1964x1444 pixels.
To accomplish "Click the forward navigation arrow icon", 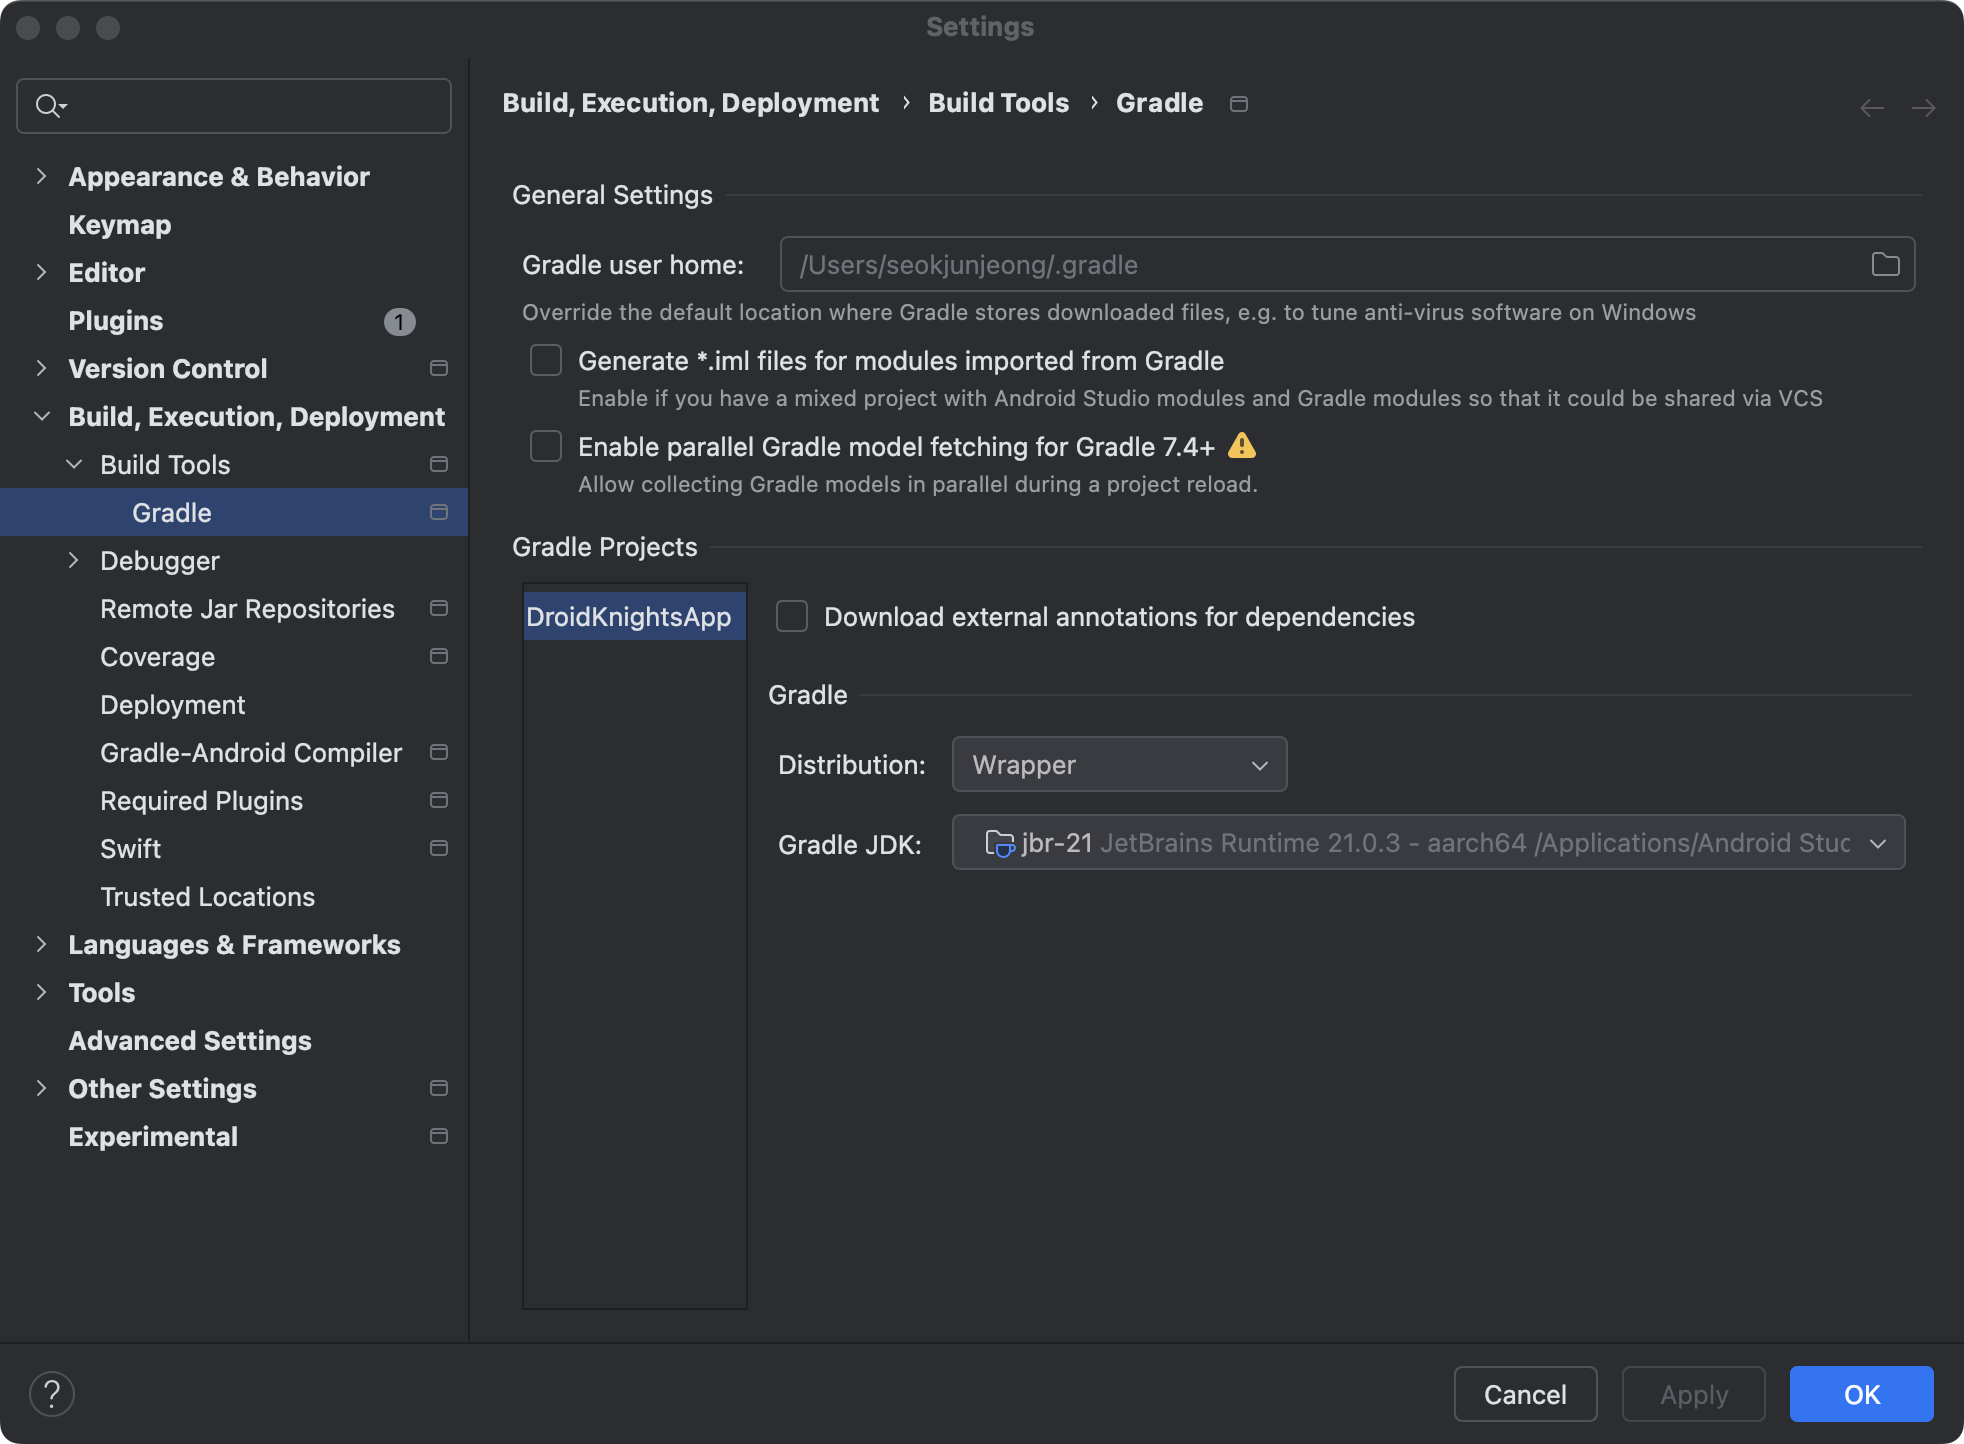I will (1923, 108).
